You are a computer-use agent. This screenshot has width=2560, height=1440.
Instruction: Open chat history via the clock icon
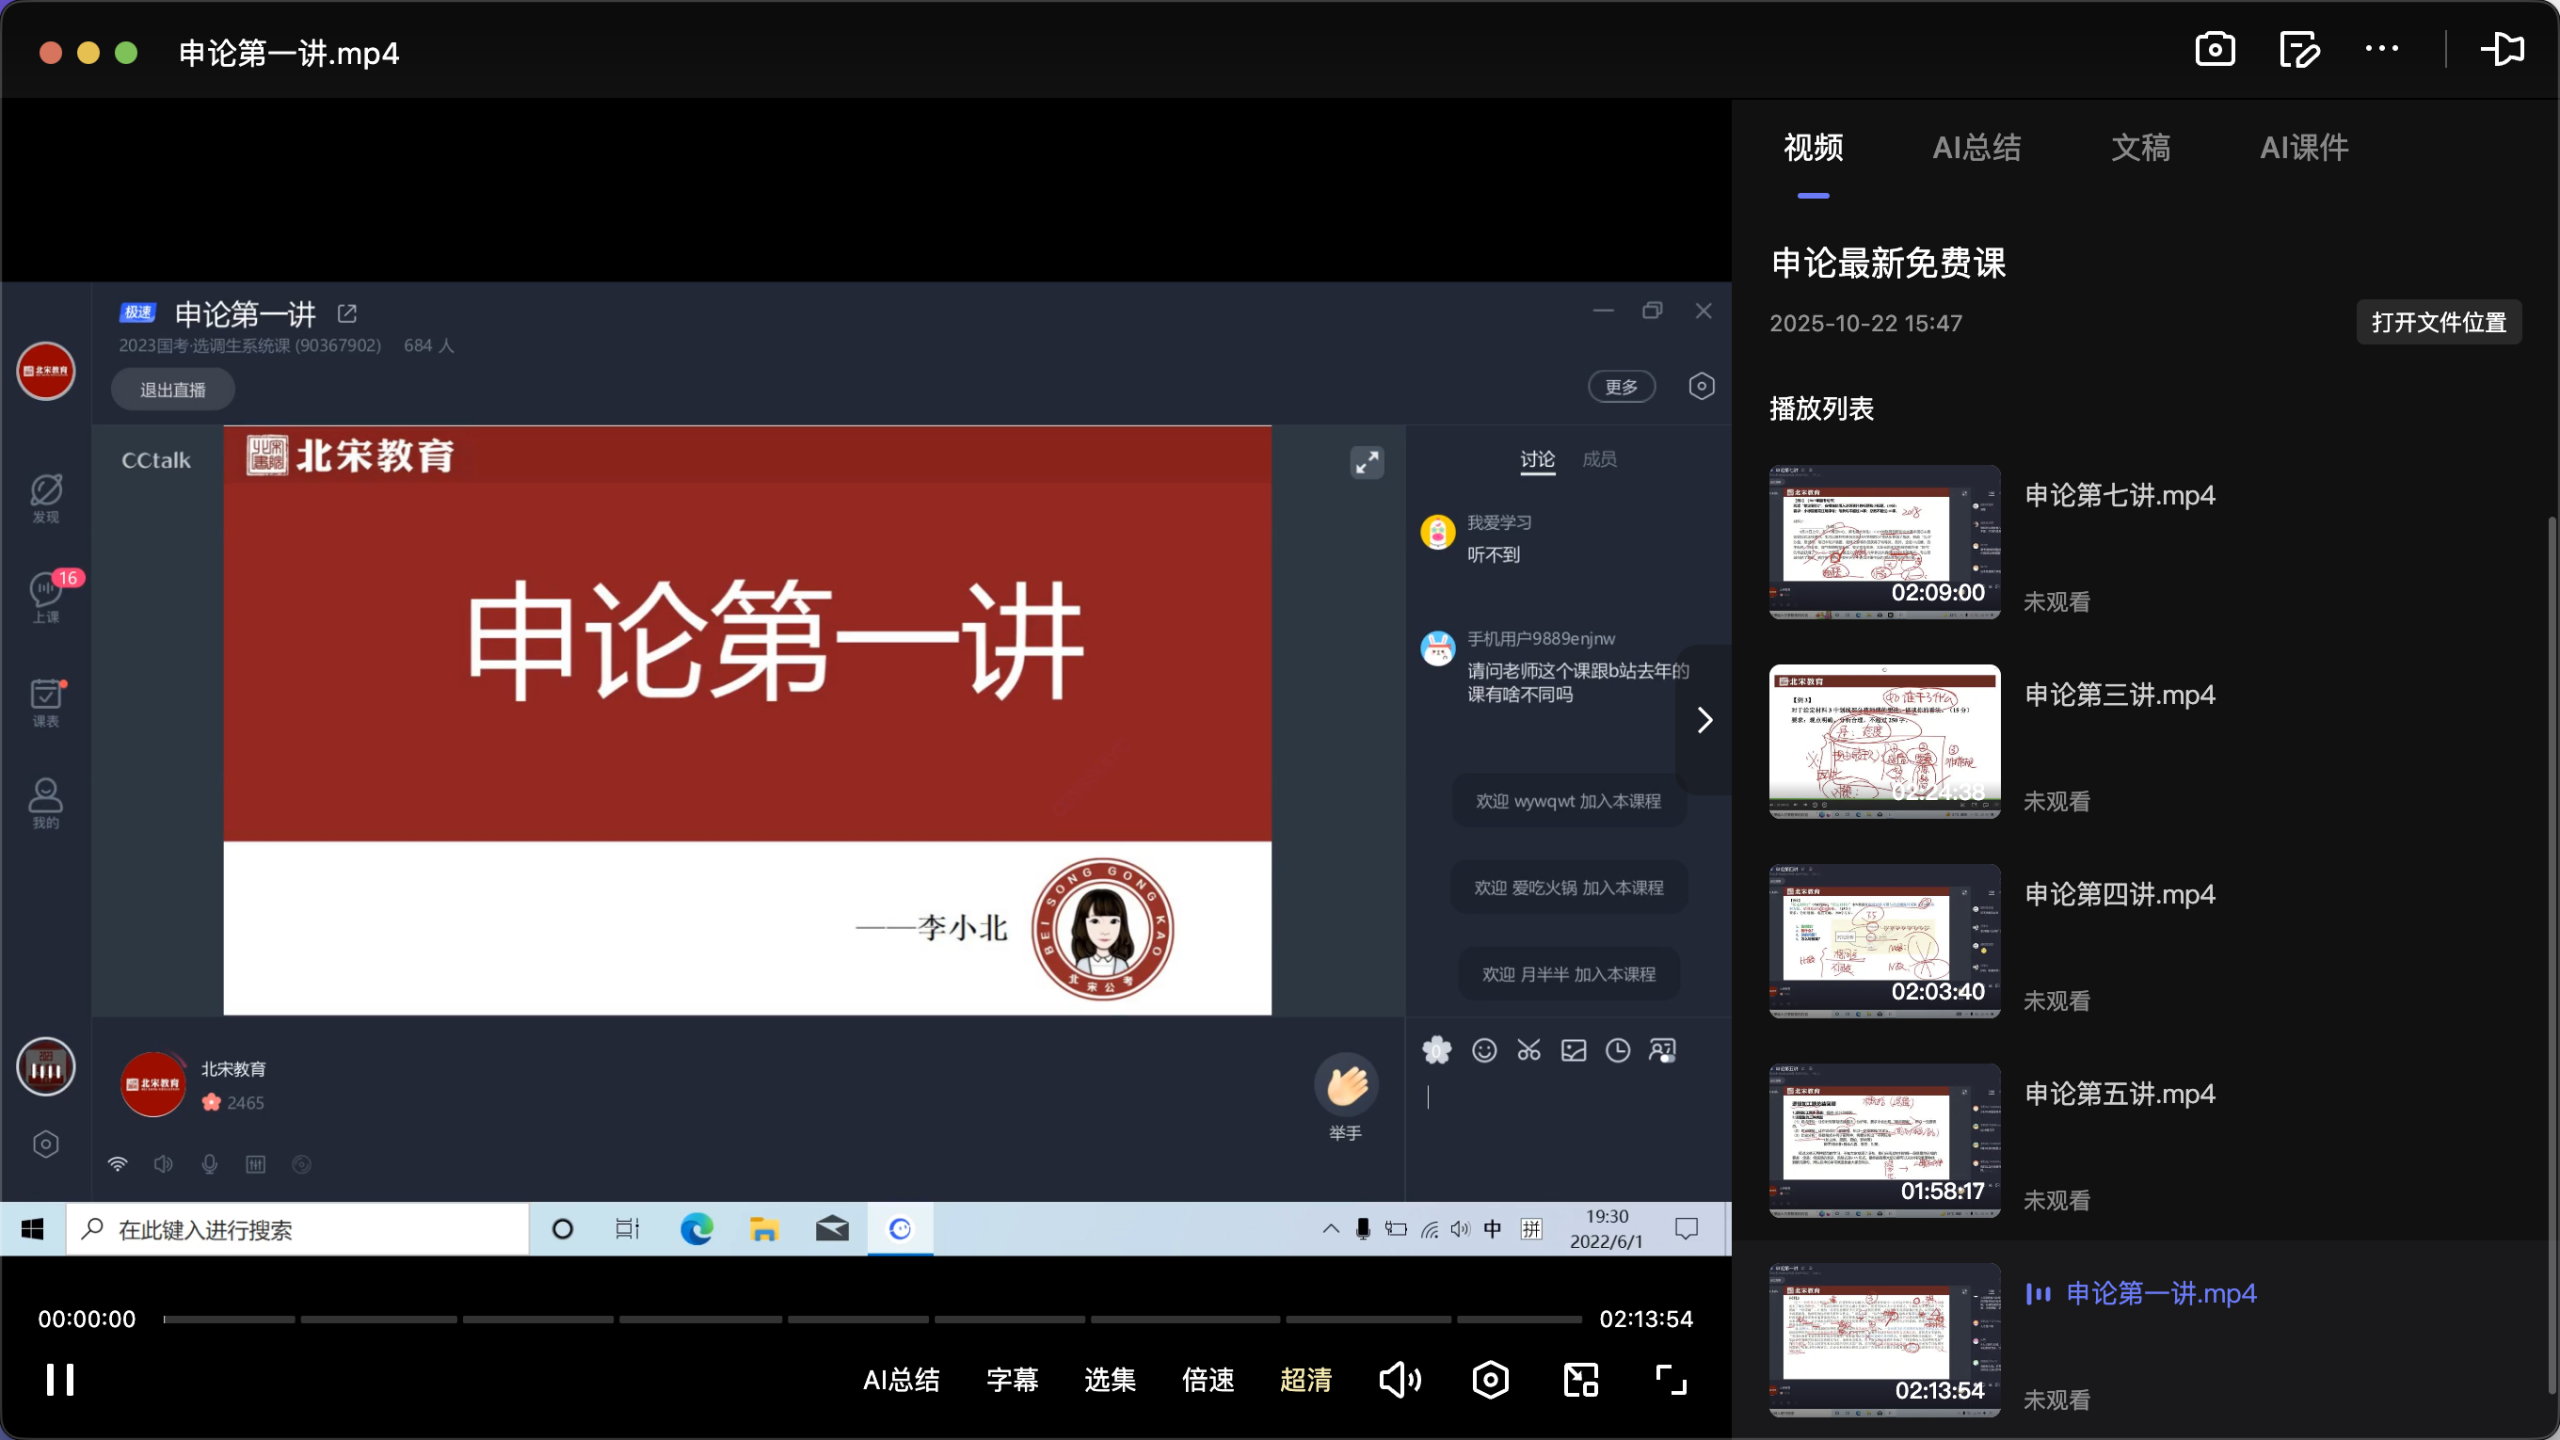click(1618, 1050)
